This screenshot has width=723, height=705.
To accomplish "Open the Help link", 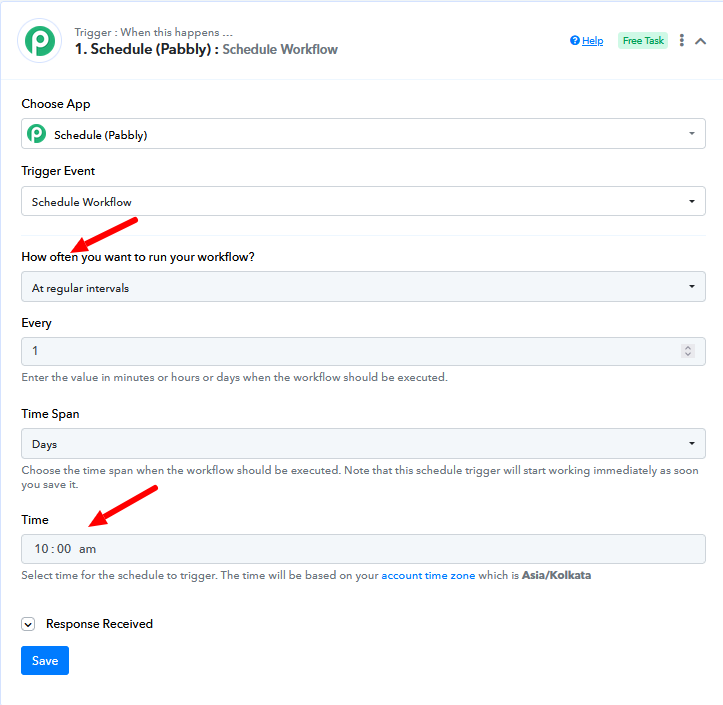I will click(x=593, y=41).
